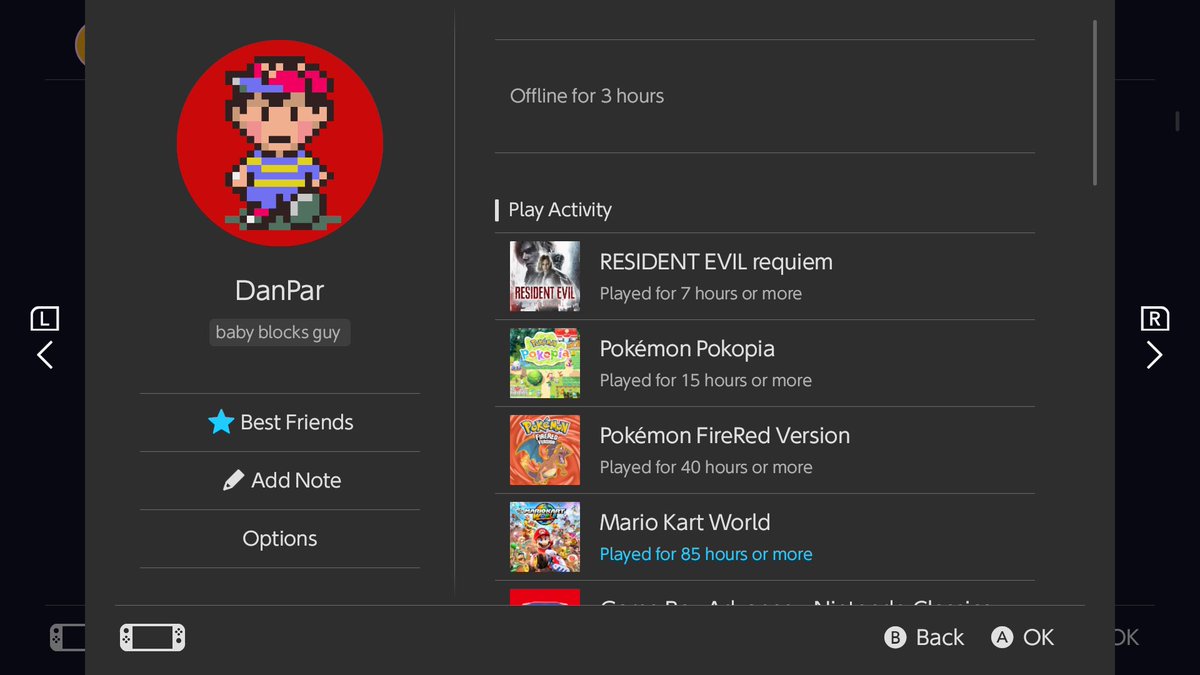Click the pencil icon beside Add Note
1200x675 pixels.
click(233, 480)
